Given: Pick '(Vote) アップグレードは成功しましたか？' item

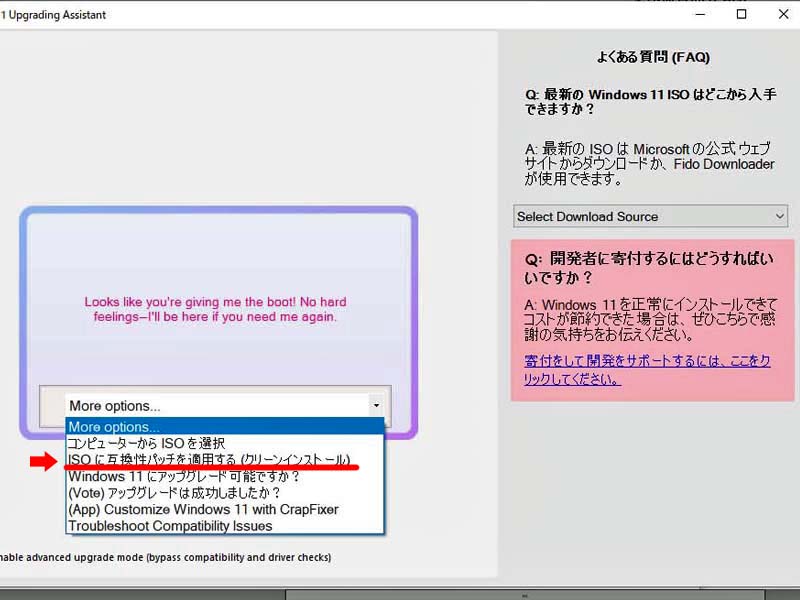Looking at the screenshot, I should click(174, 492).
